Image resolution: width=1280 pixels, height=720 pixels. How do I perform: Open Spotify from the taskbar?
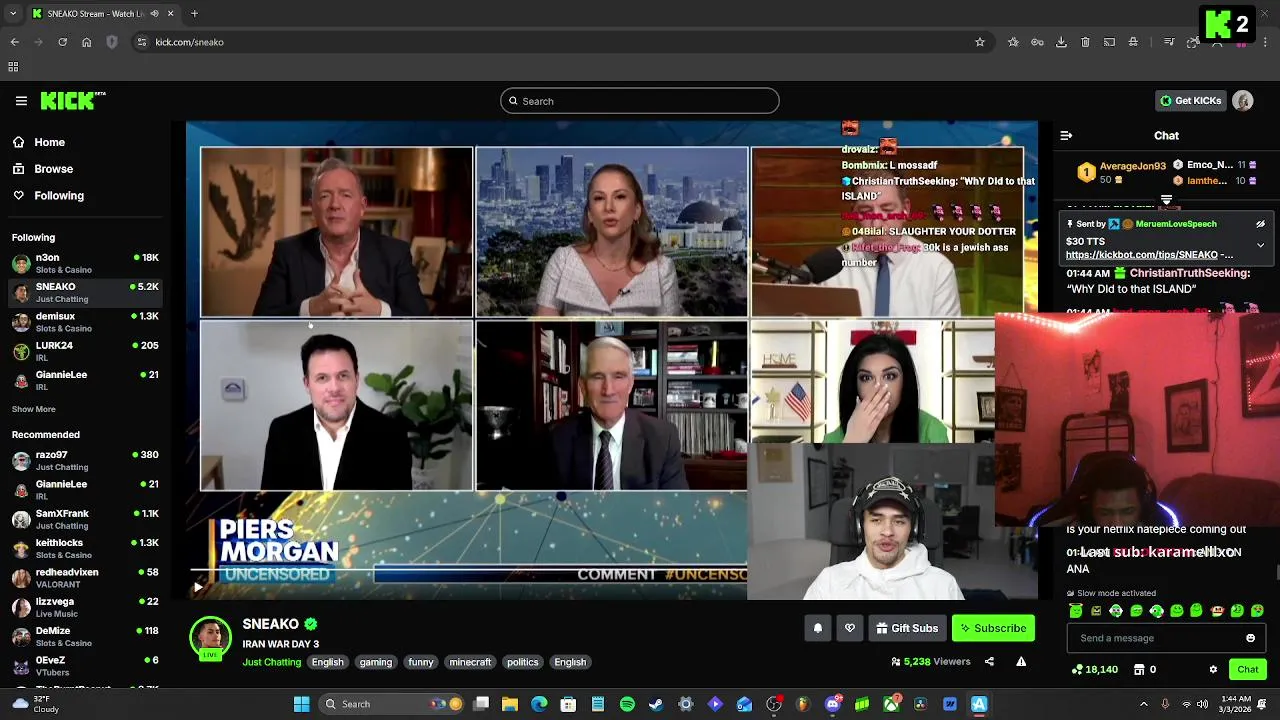[x=627, y=704]
